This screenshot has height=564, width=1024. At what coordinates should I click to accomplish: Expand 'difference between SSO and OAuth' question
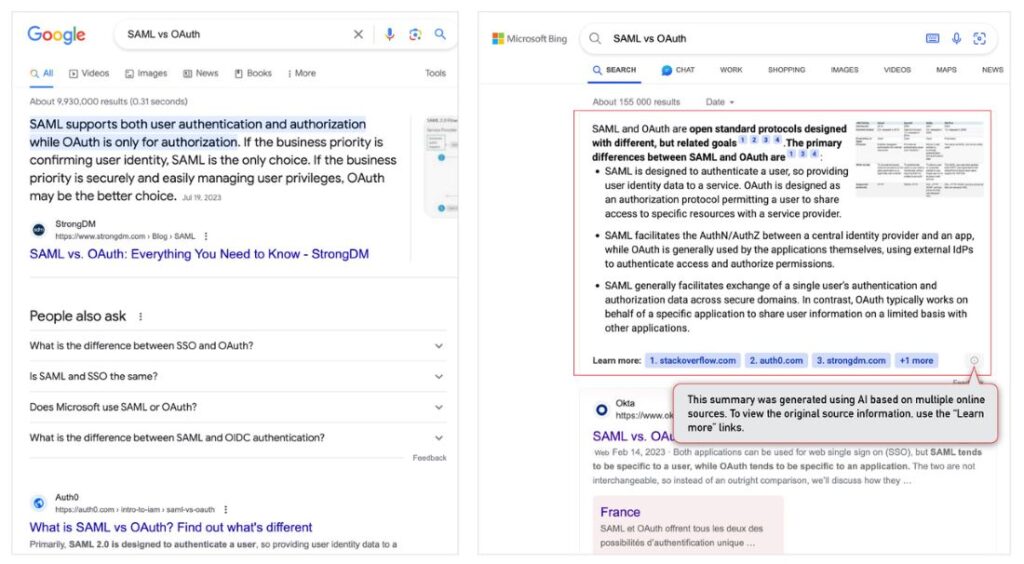(x=438, y=346)
